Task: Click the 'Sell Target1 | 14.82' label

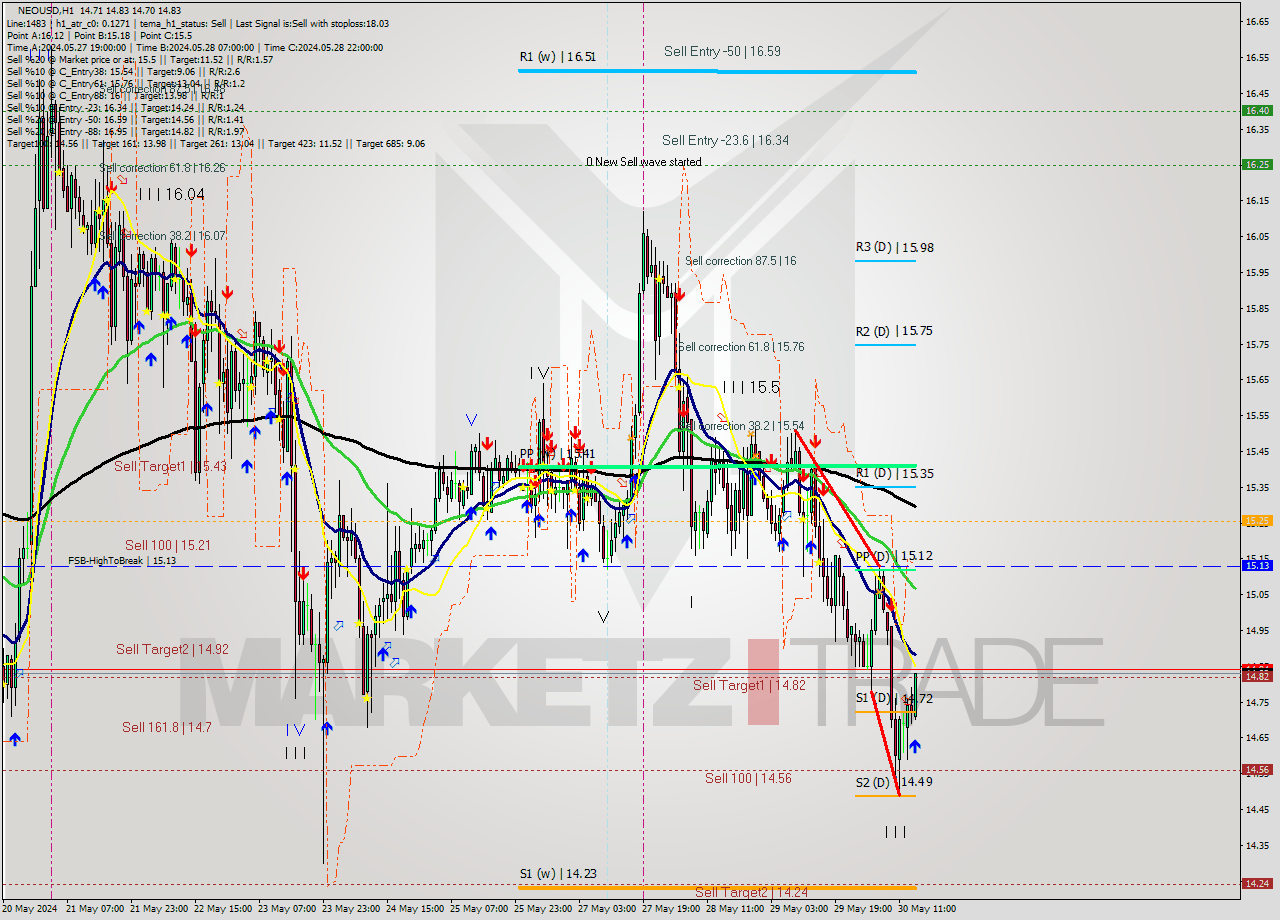Action: [749, 685]
